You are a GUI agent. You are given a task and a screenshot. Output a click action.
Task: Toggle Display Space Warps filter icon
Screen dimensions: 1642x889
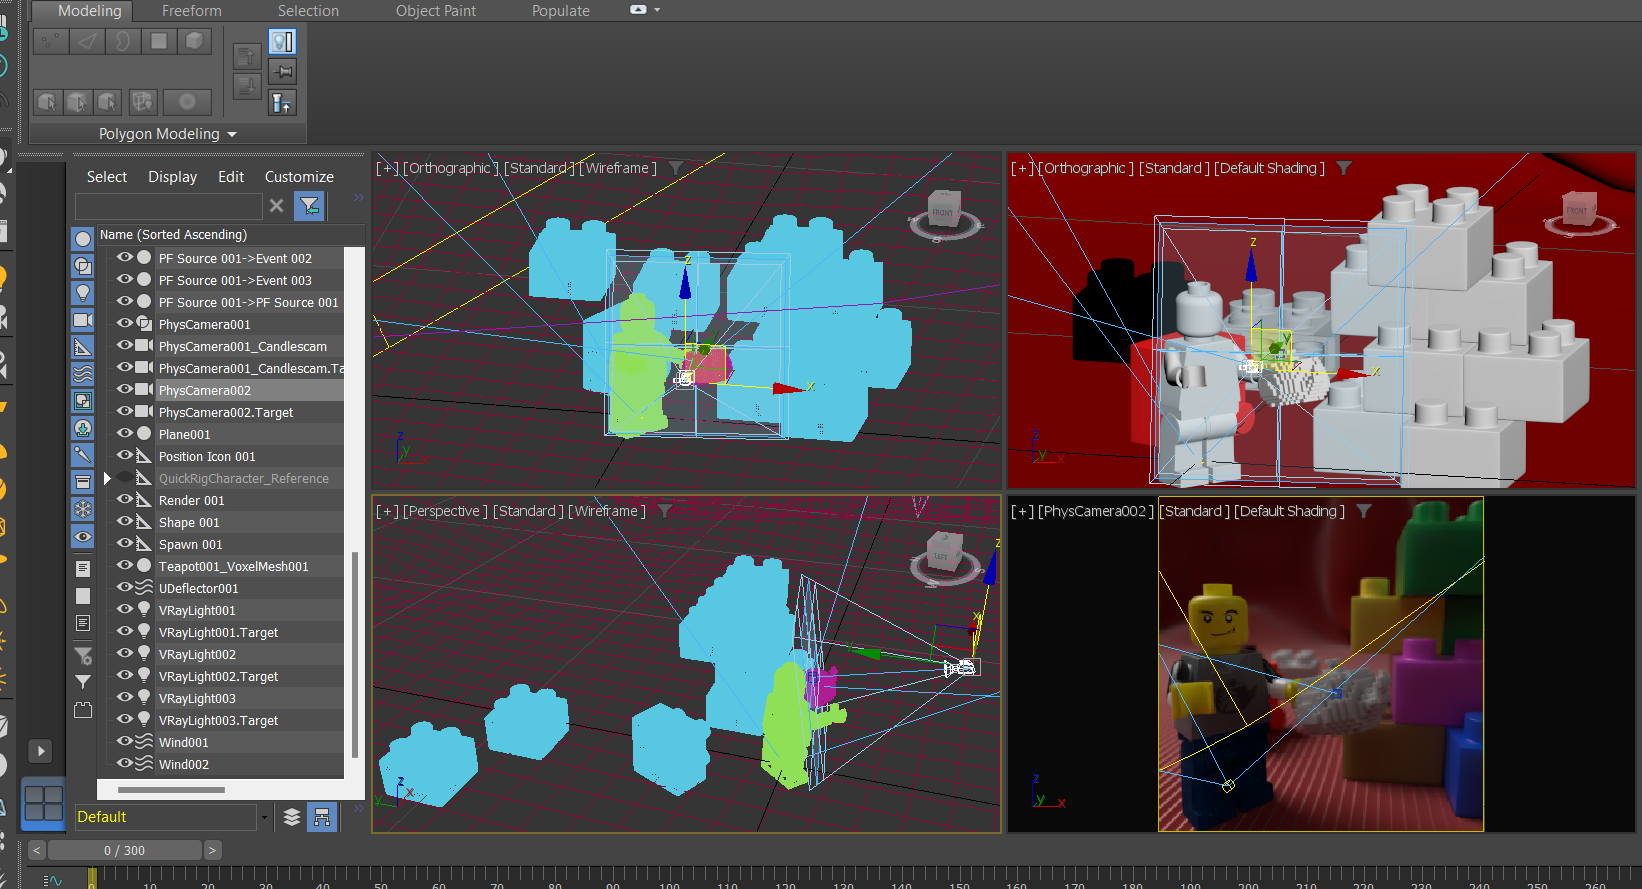click(x=83, y=374)
